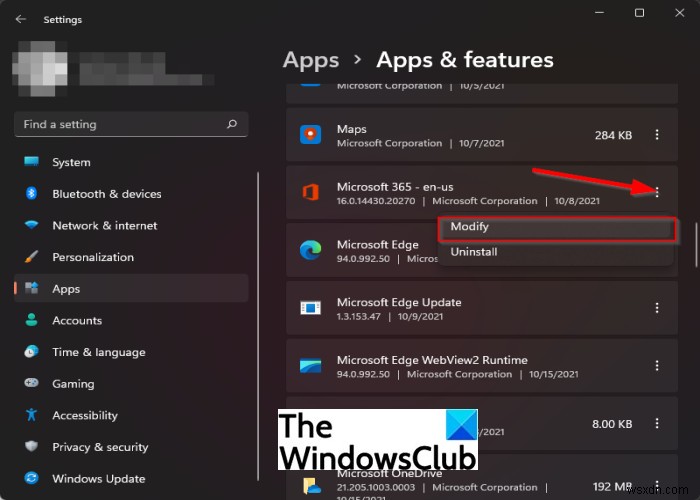Click the System monitor icon
This screenshot has height=500, width=700.
[31, 161]
